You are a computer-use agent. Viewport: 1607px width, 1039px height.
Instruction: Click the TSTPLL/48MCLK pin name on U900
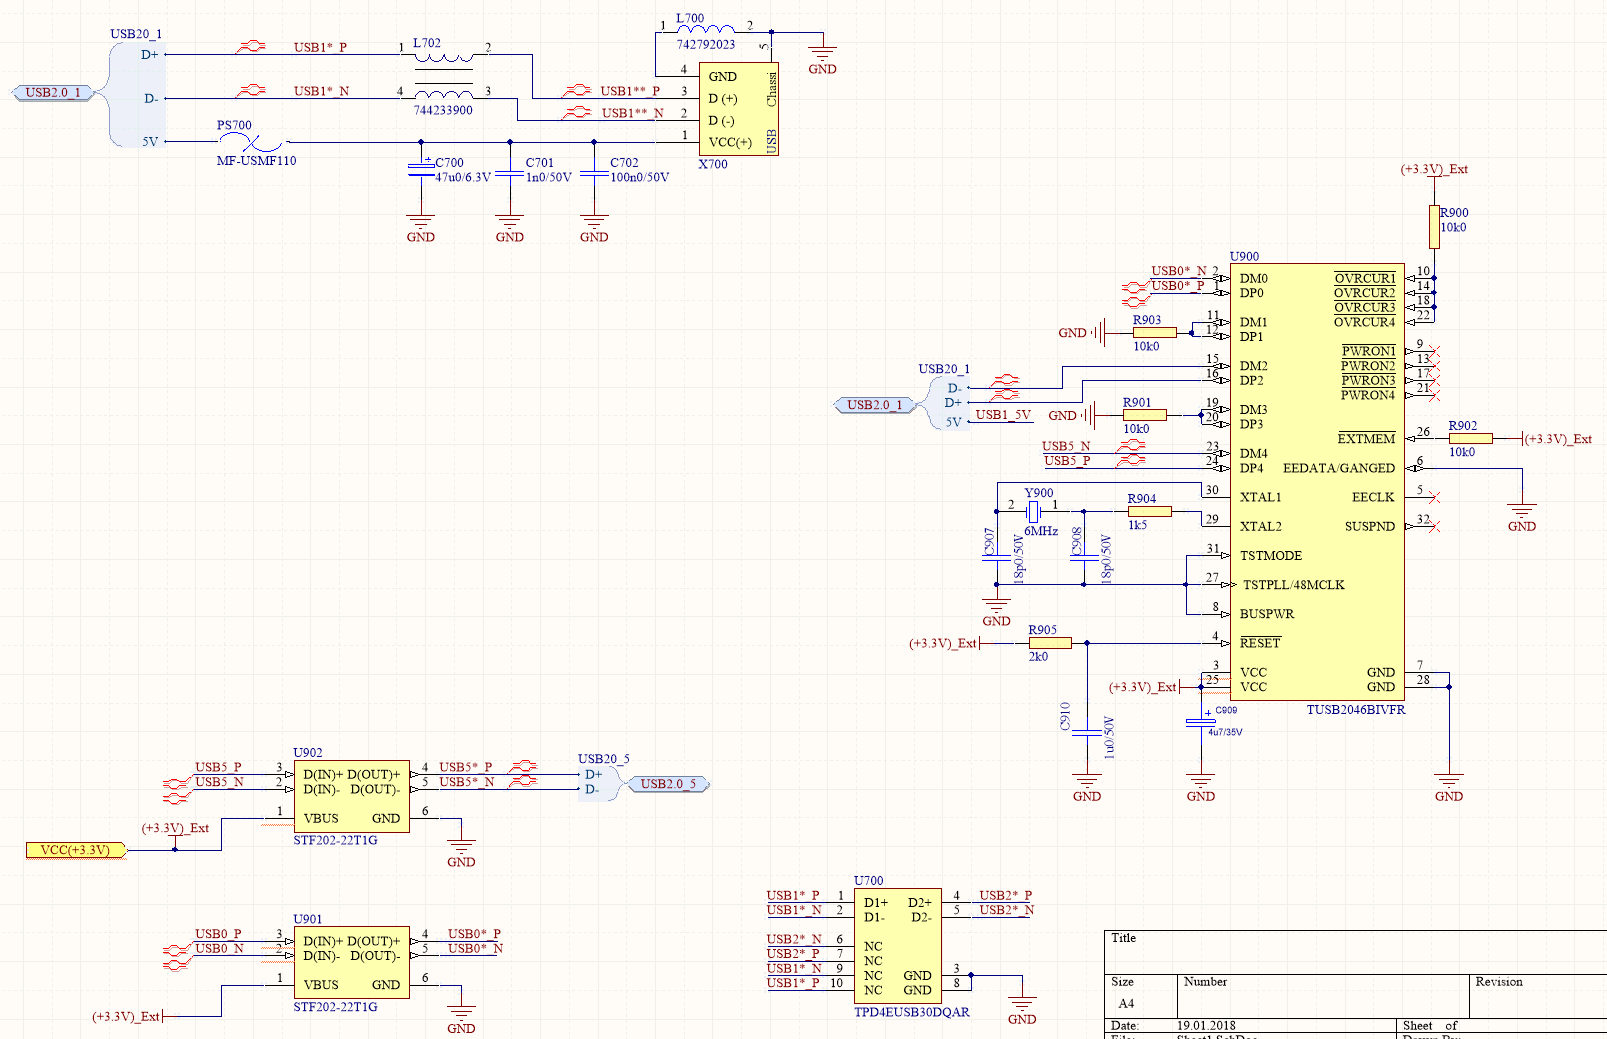point(1294,585)
